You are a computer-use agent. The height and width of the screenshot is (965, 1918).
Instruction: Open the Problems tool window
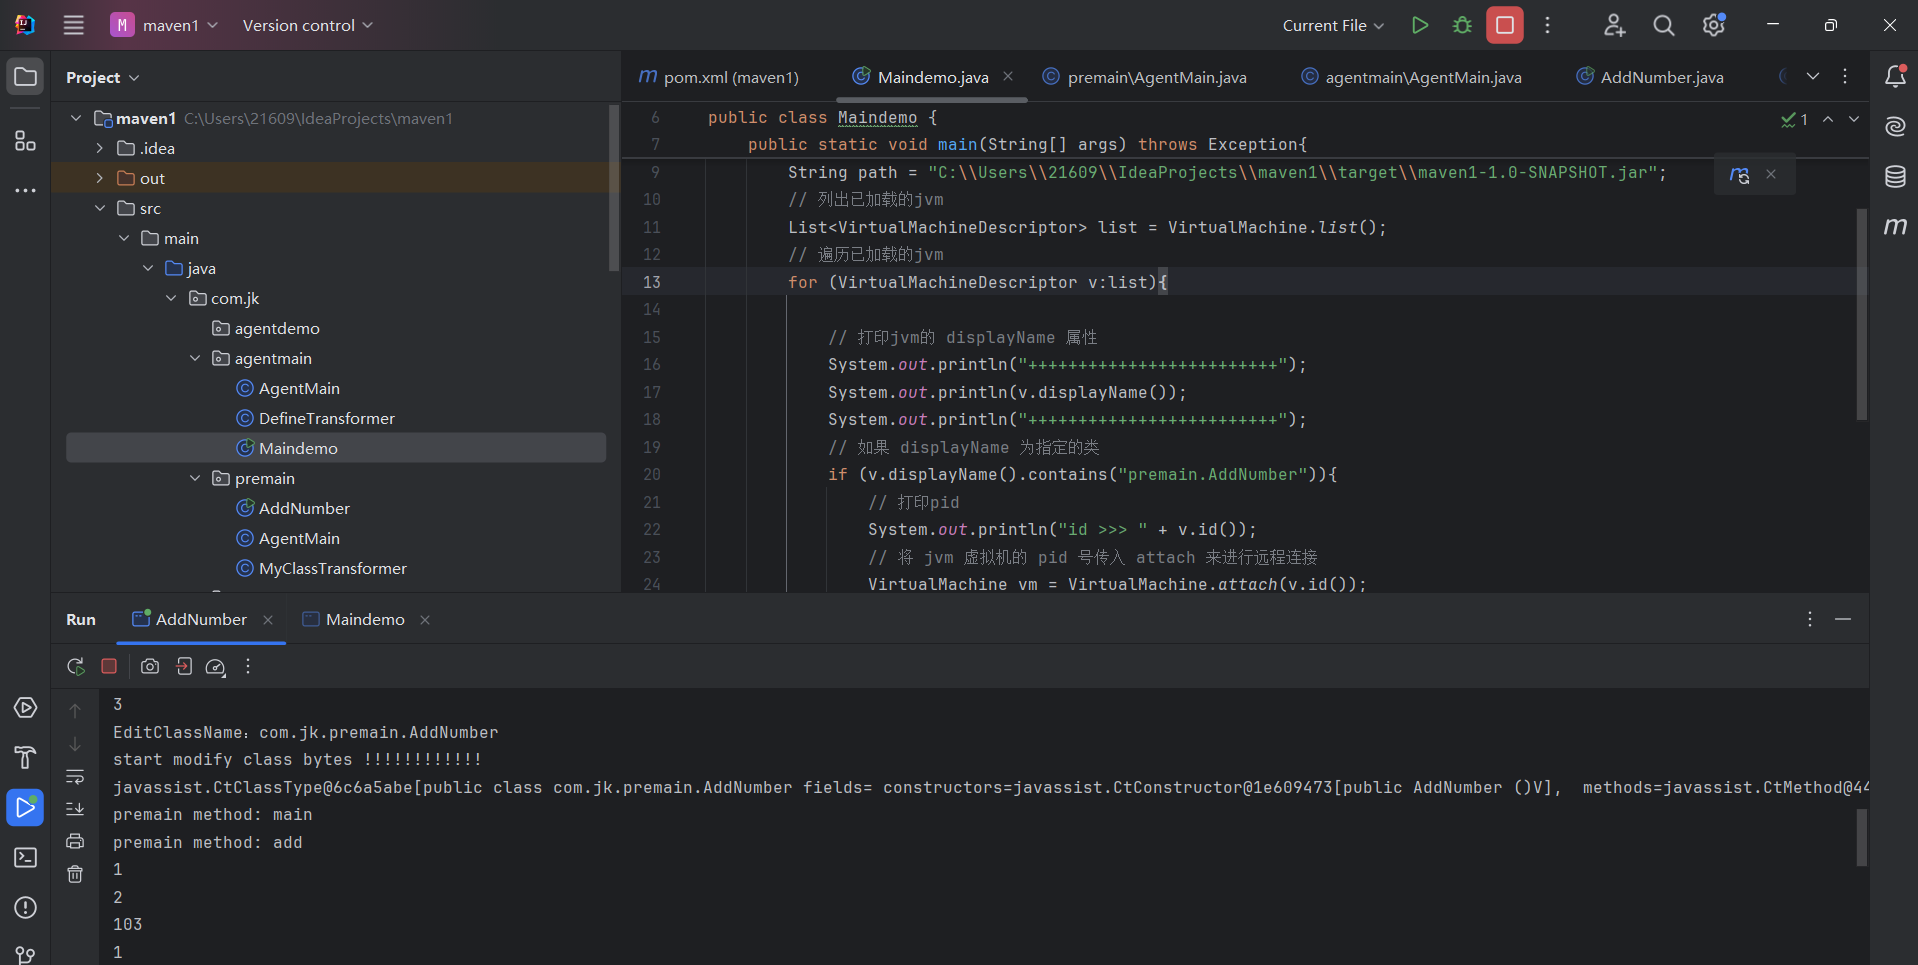pos(25,908)
